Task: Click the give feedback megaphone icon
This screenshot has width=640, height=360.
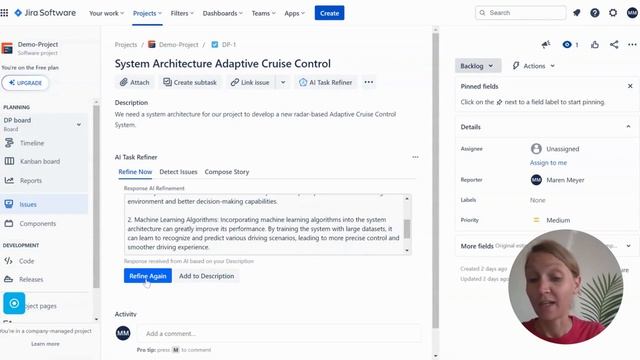Action: click(x=546, y=44)
